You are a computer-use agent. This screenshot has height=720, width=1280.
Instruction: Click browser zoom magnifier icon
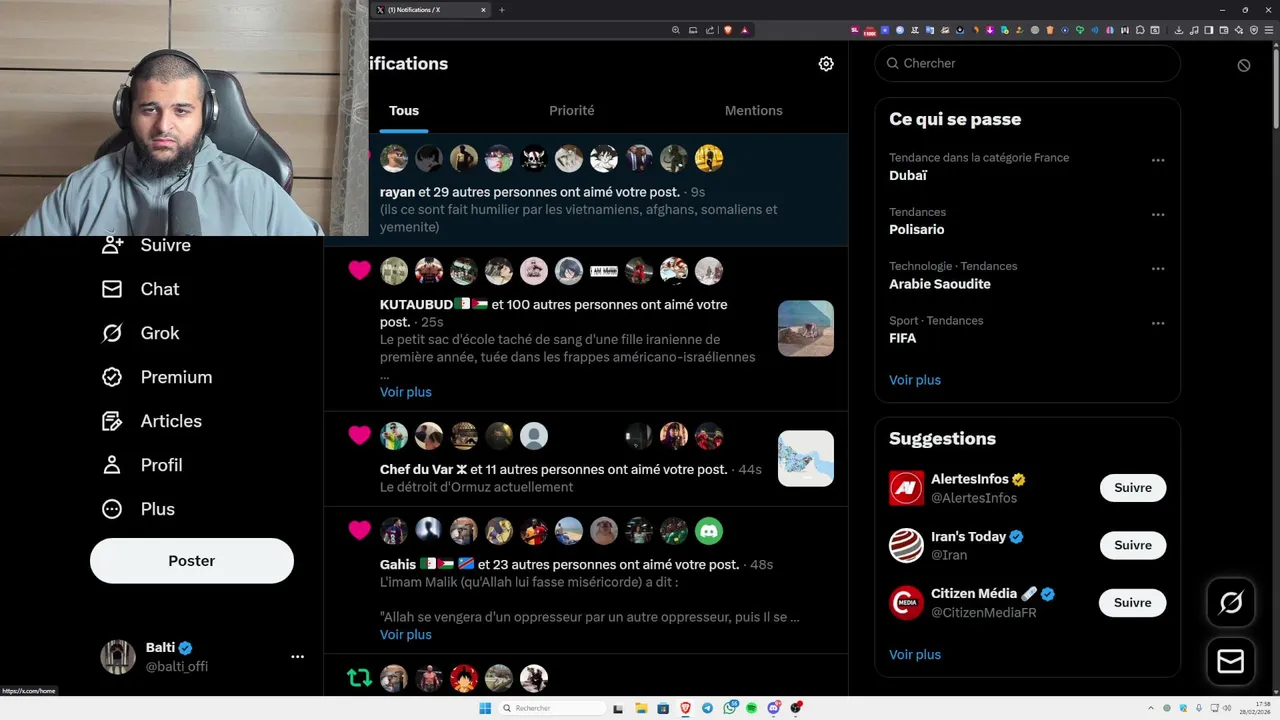676,30
